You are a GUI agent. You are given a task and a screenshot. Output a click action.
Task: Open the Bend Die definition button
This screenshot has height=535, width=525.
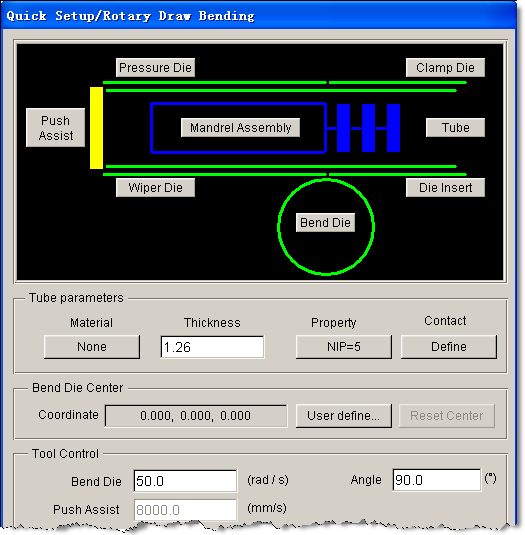click(325, 222)
